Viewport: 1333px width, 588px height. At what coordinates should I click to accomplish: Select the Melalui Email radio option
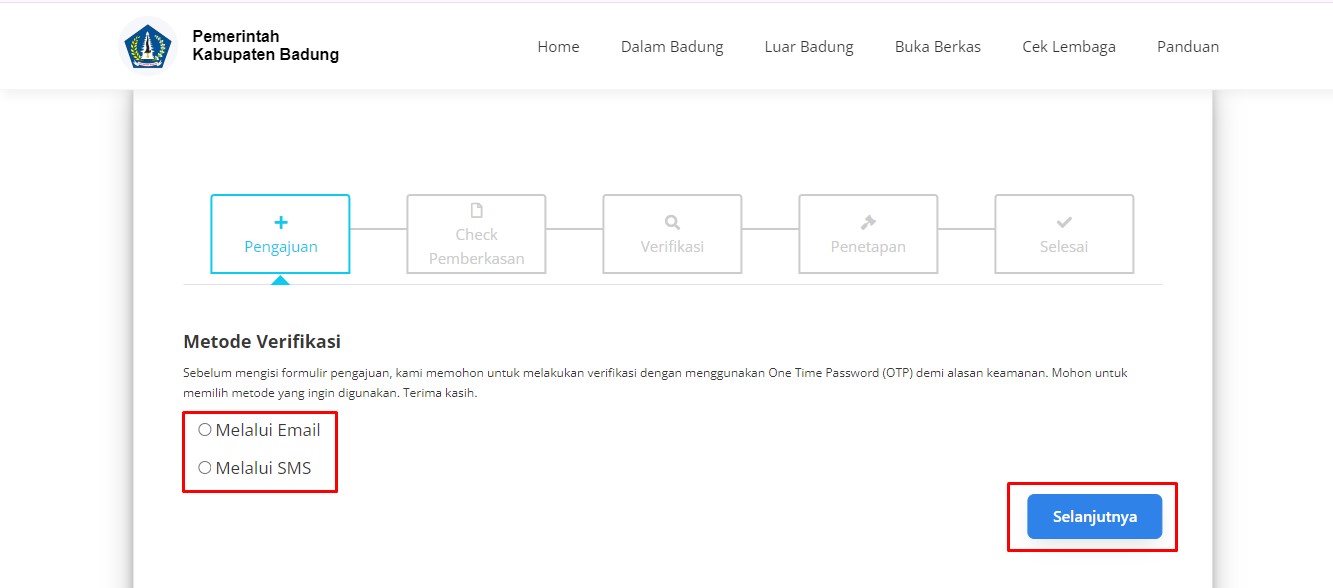(x=205, y=430)
